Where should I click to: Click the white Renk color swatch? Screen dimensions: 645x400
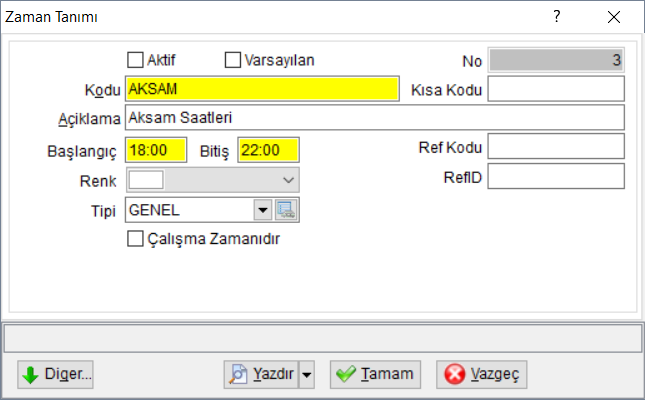coord(146,180)
